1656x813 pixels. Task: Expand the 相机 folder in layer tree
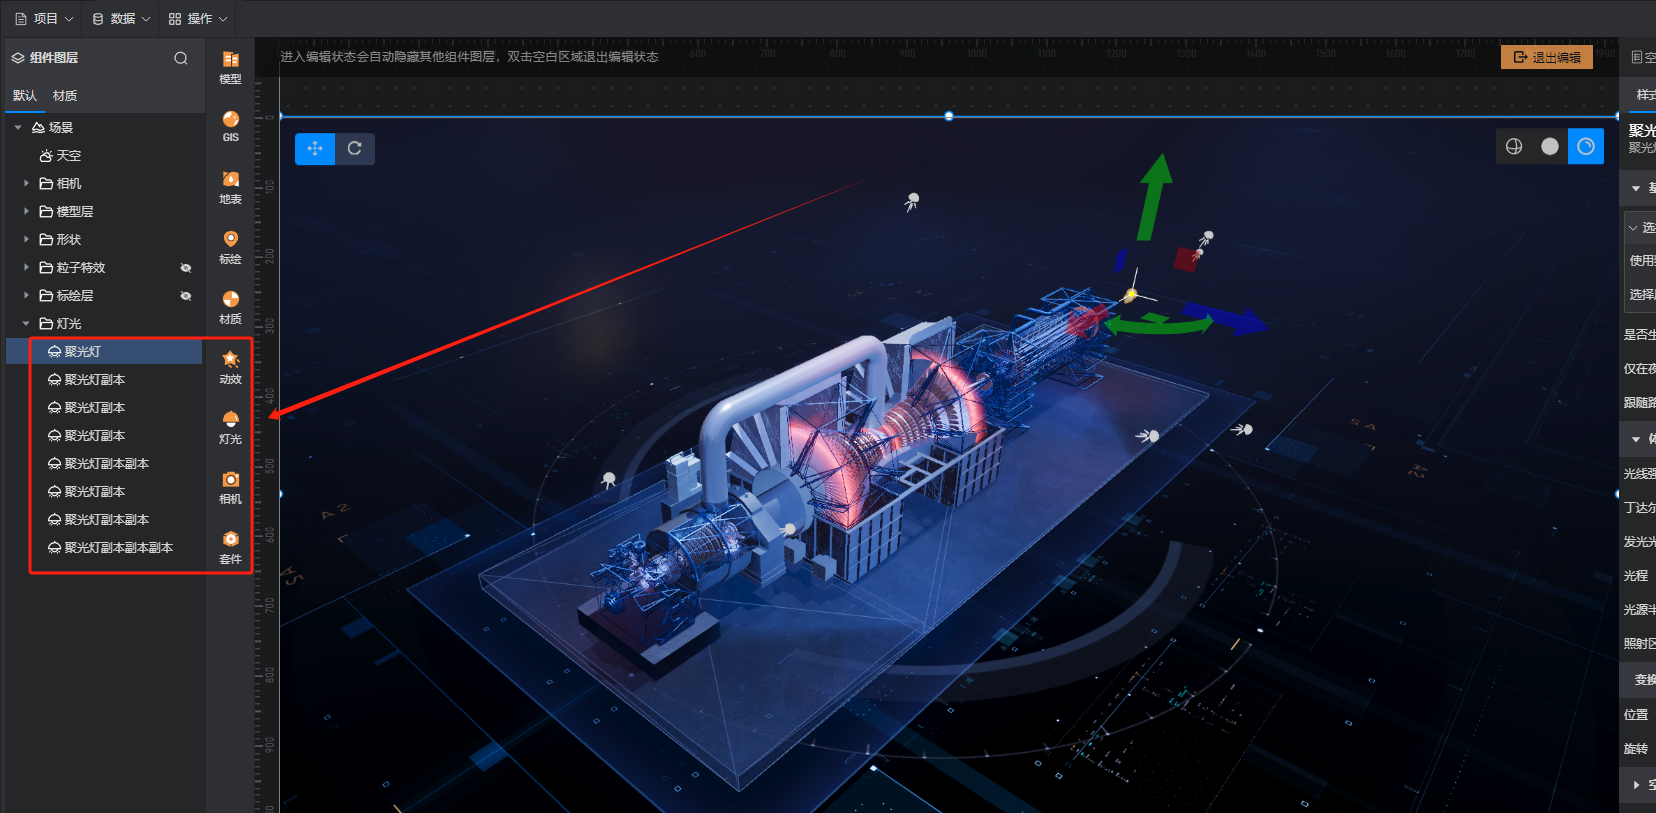pos(26,184)
